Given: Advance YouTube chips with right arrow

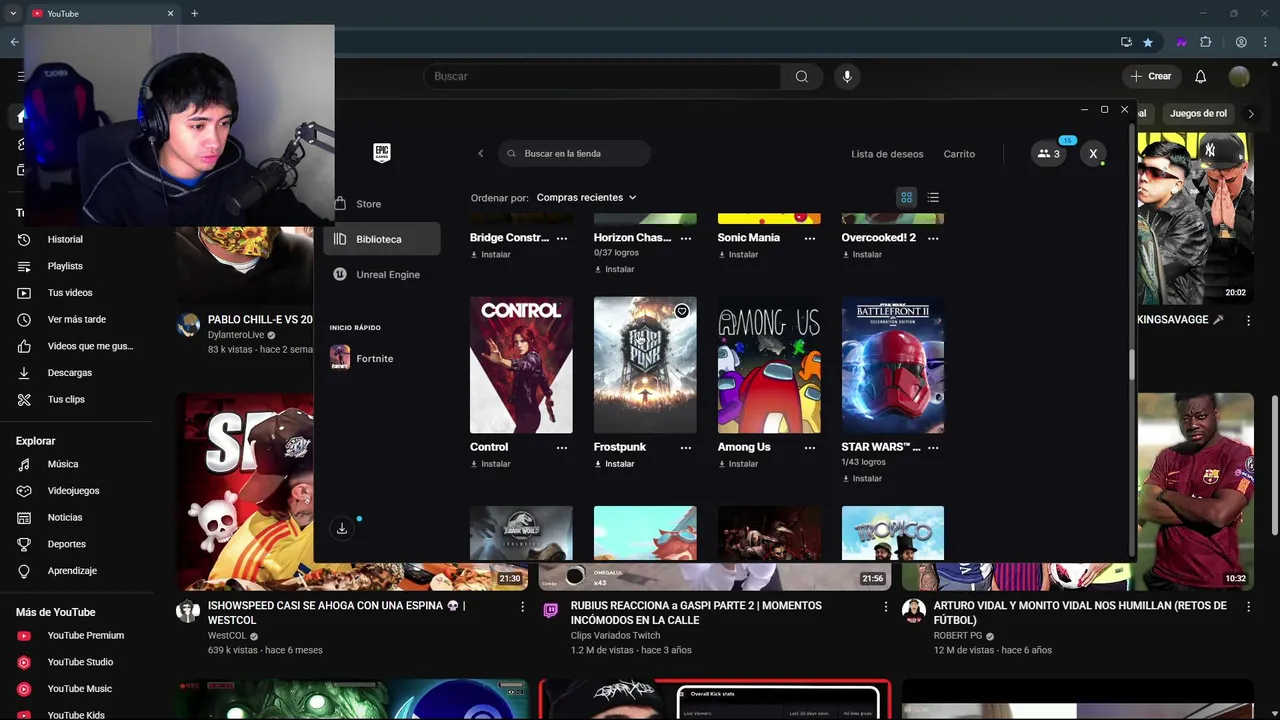Looking at the screenshot, I should point(1250,114).
